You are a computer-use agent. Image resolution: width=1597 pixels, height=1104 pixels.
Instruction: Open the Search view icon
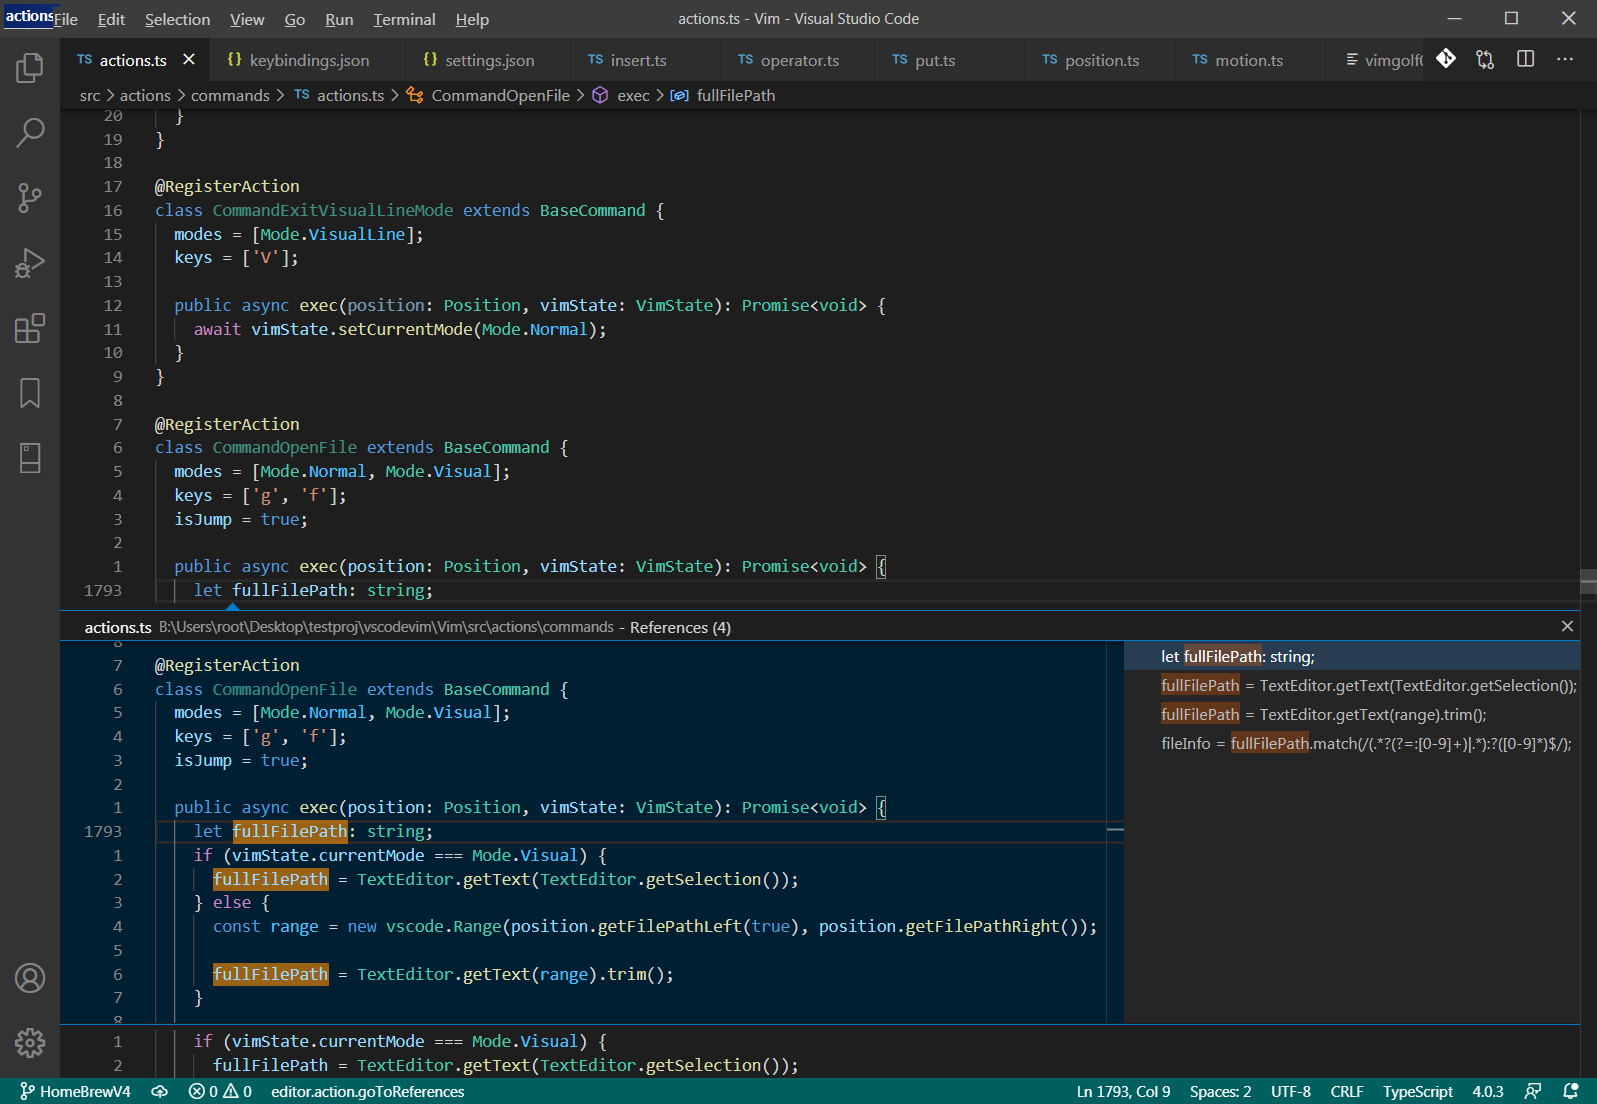click(x=30, y=132)
